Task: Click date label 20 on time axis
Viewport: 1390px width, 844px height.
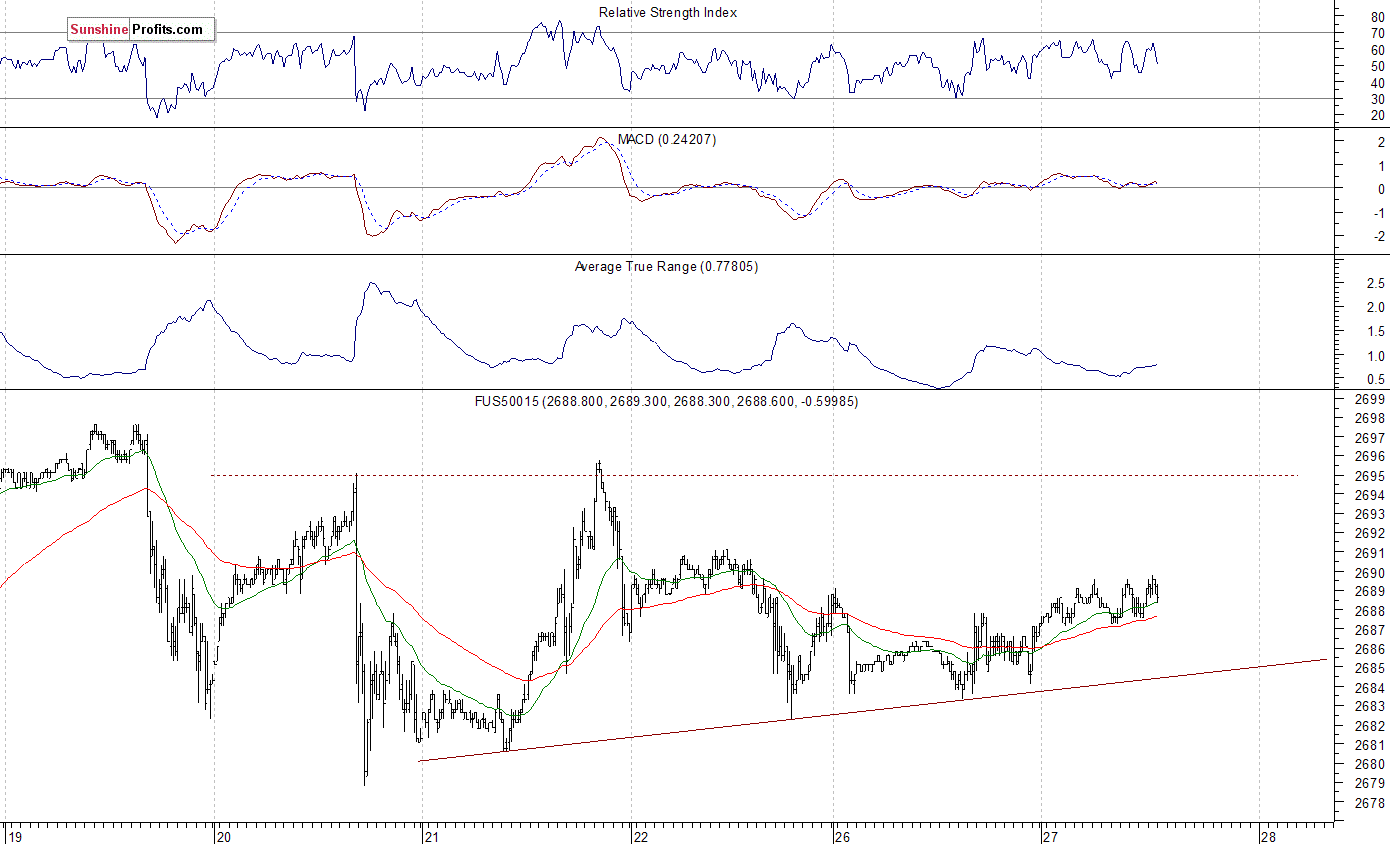Action: click(224, 836)
